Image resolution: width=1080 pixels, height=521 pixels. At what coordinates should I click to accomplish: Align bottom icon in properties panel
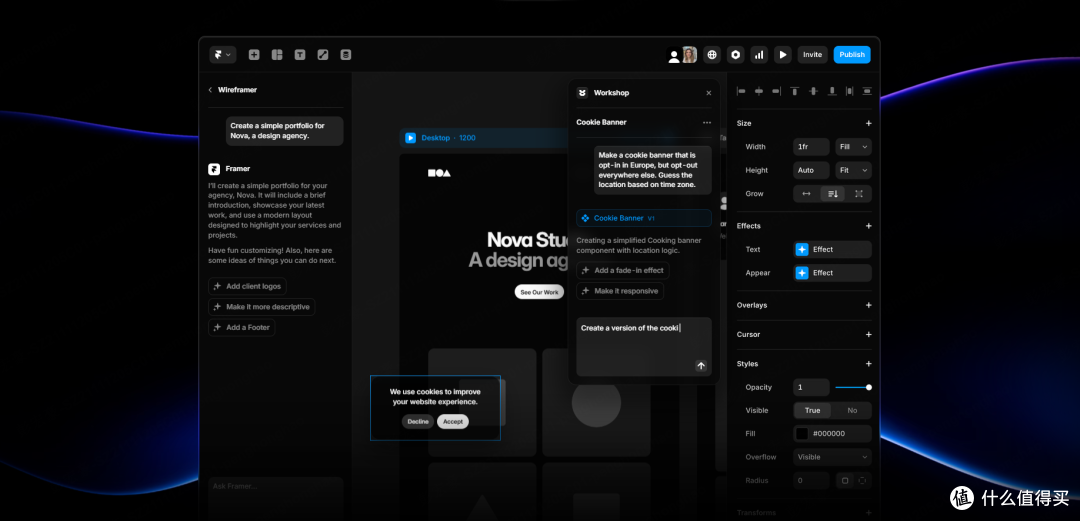pos(832,91)
